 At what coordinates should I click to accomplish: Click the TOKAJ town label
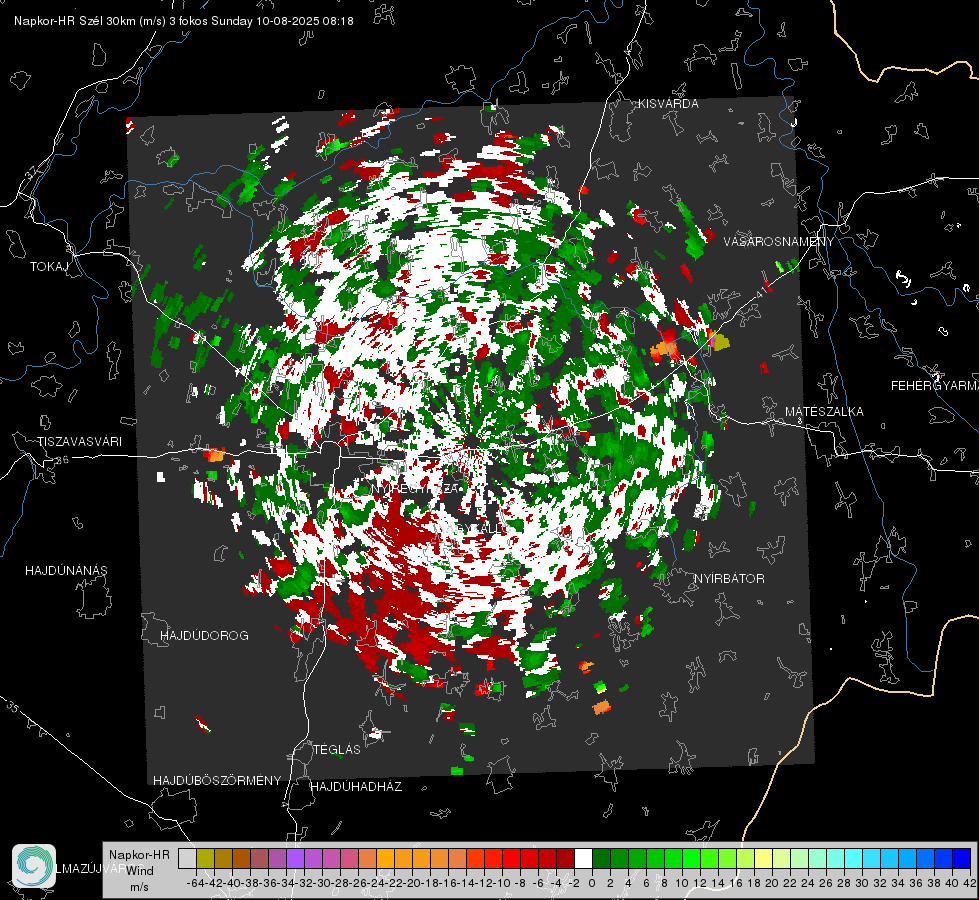tap(49, 267)
